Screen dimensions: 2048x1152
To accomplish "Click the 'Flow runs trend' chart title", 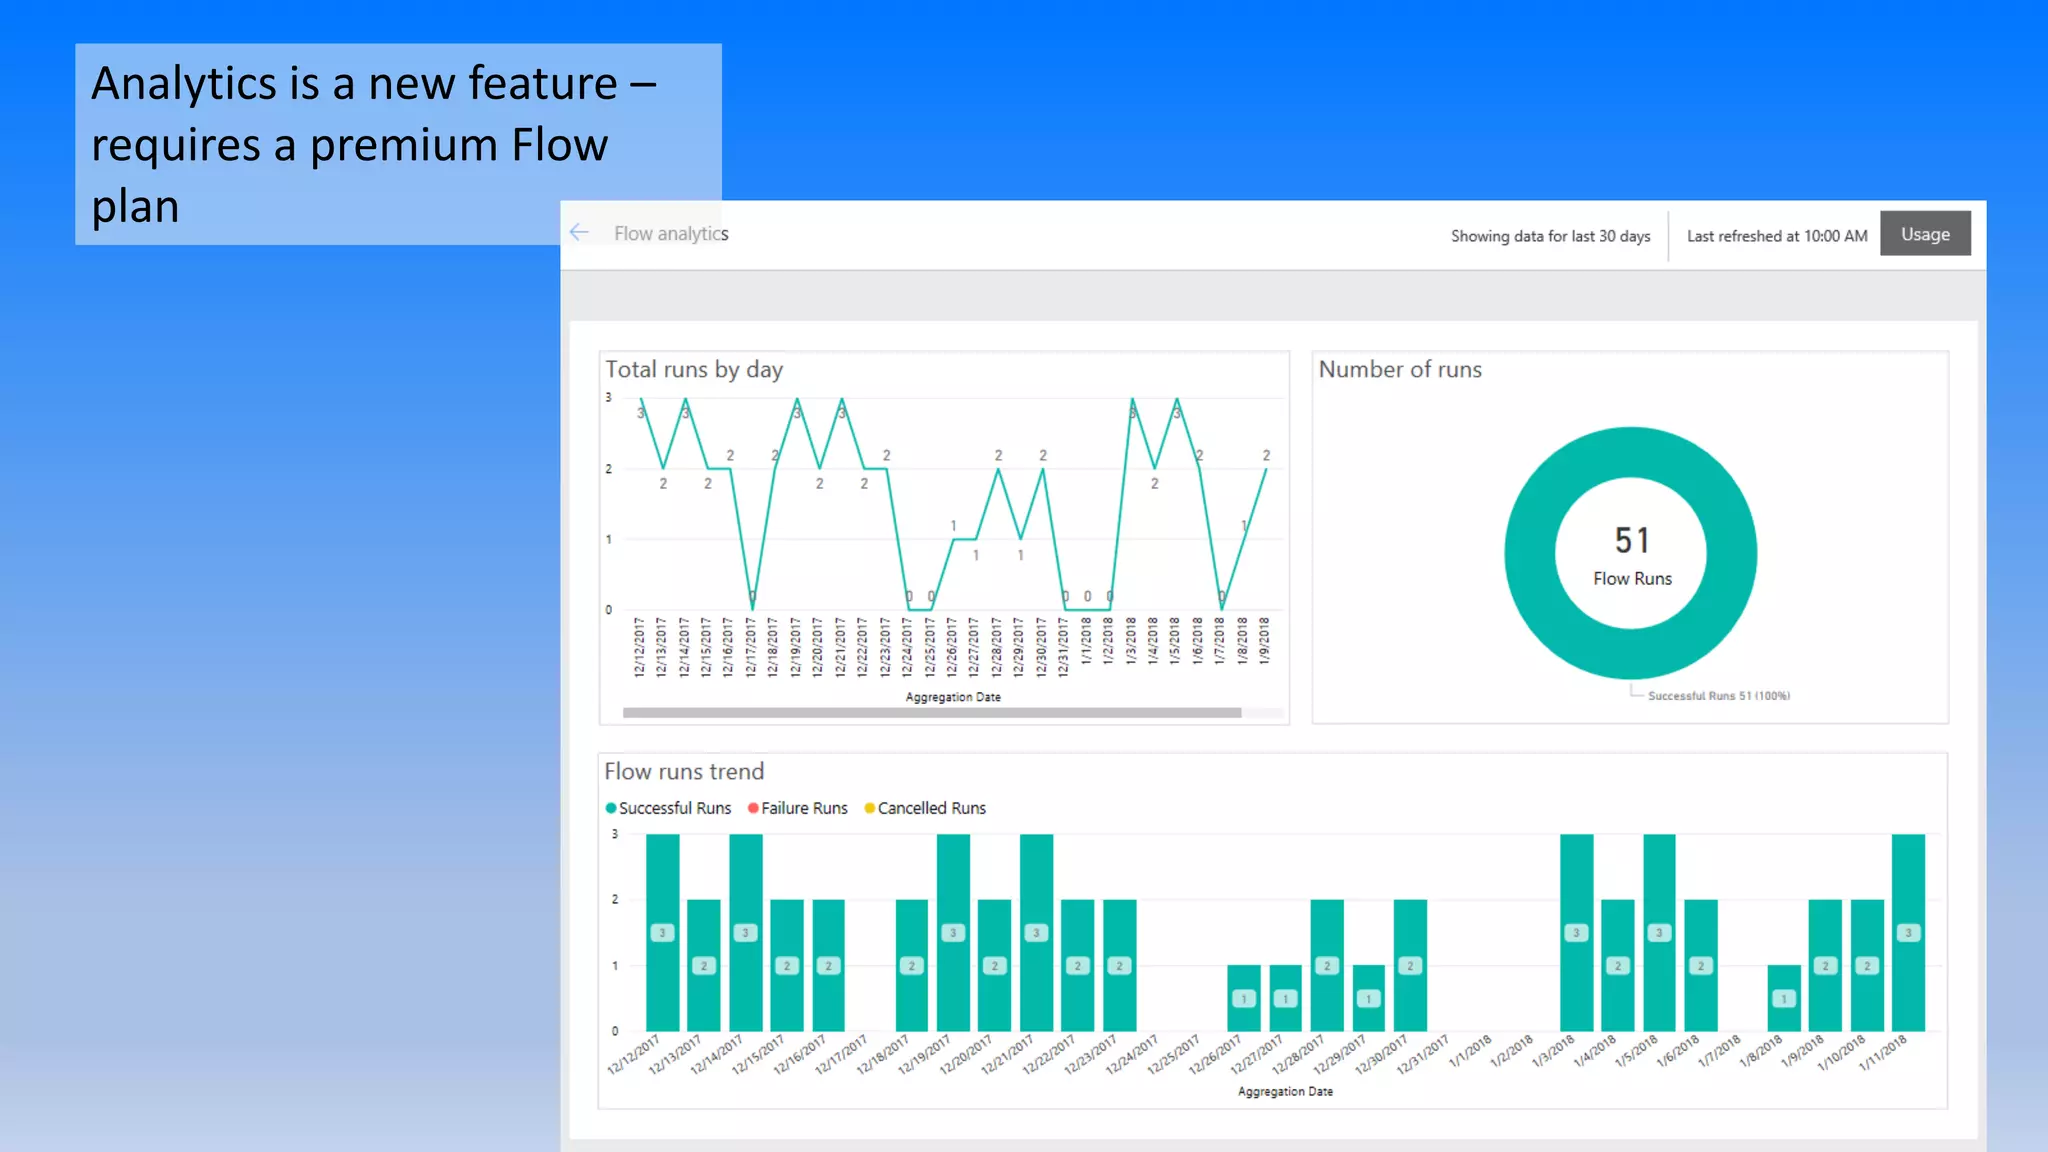I will pos(684,772).
